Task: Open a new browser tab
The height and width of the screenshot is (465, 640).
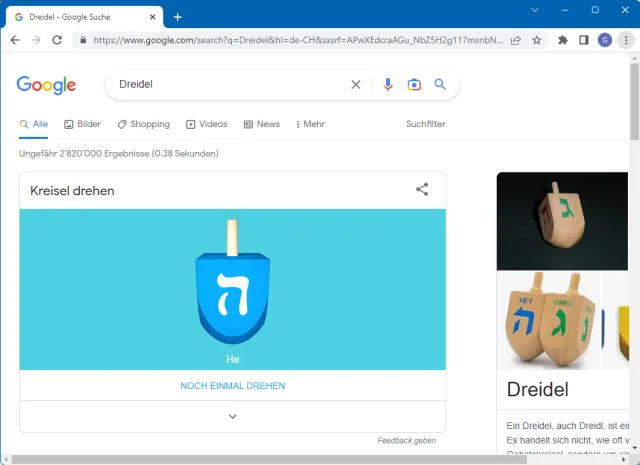Action: [x=177, y=16]
